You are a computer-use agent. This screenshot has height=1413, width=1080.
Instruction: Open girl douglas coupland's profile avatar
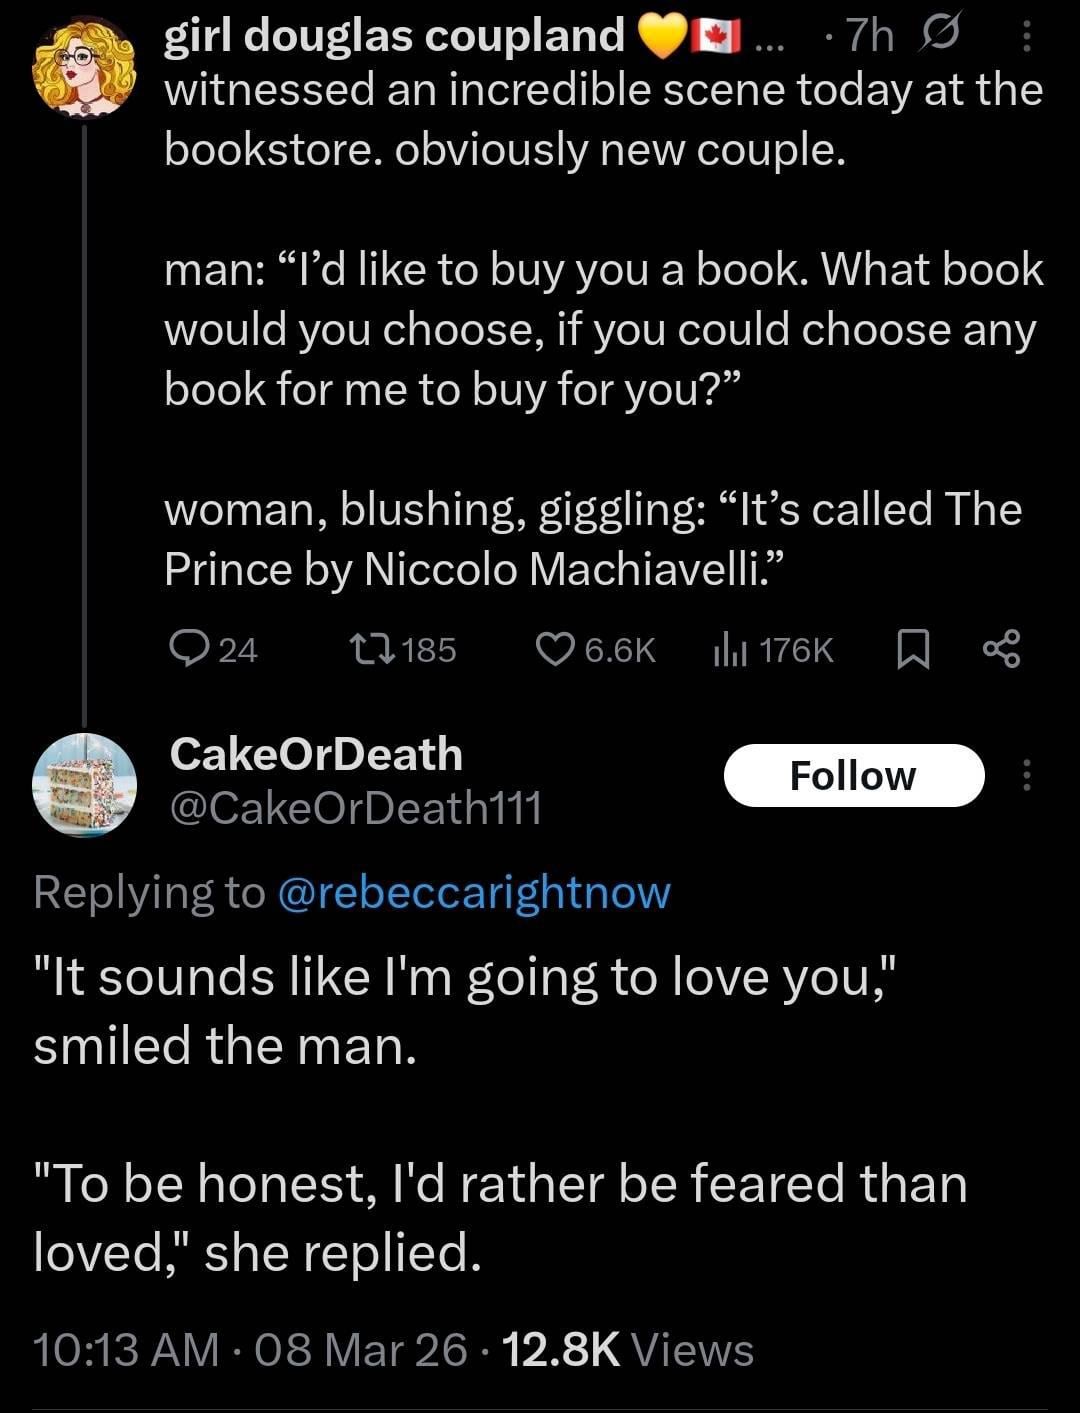coord(84,68)
